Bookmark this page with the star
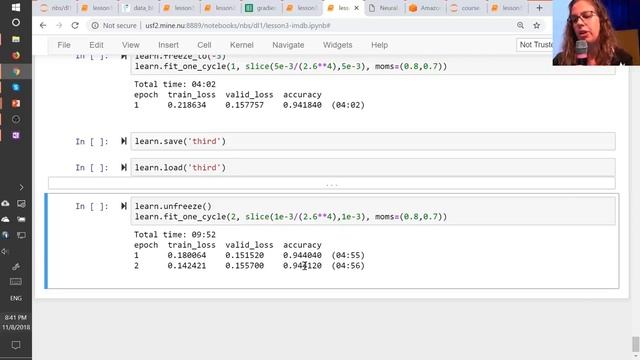 click(536, 25)
